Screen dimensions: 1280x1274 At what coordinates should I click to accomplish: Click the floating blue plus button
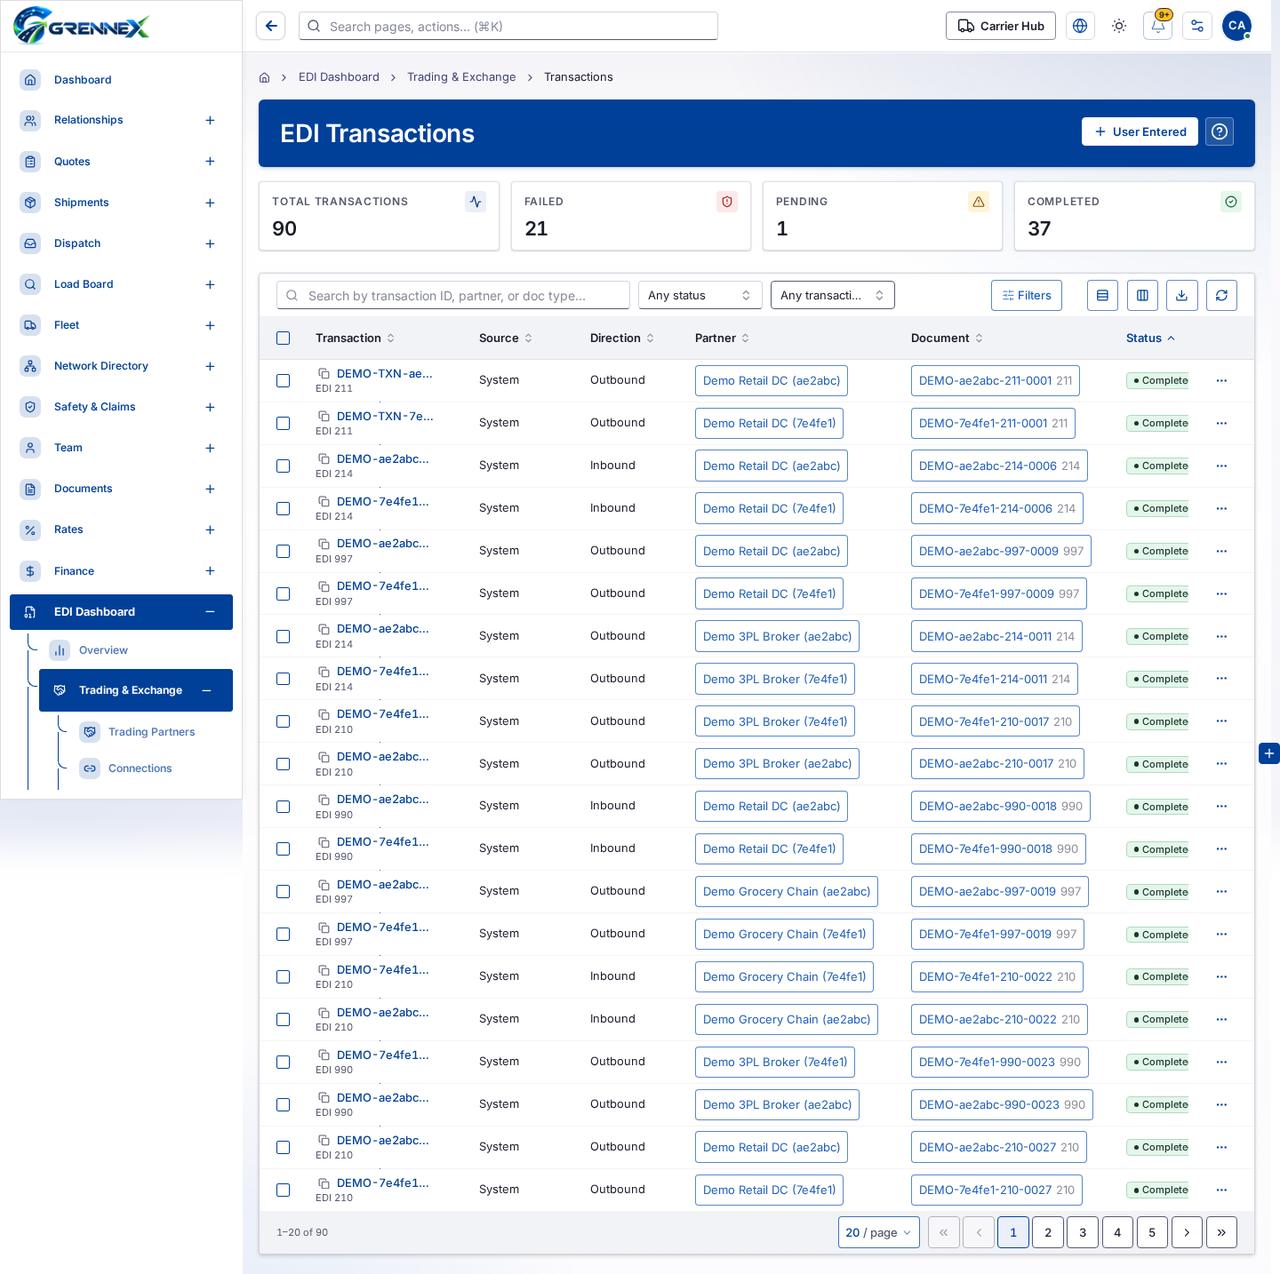[1269, 753]
